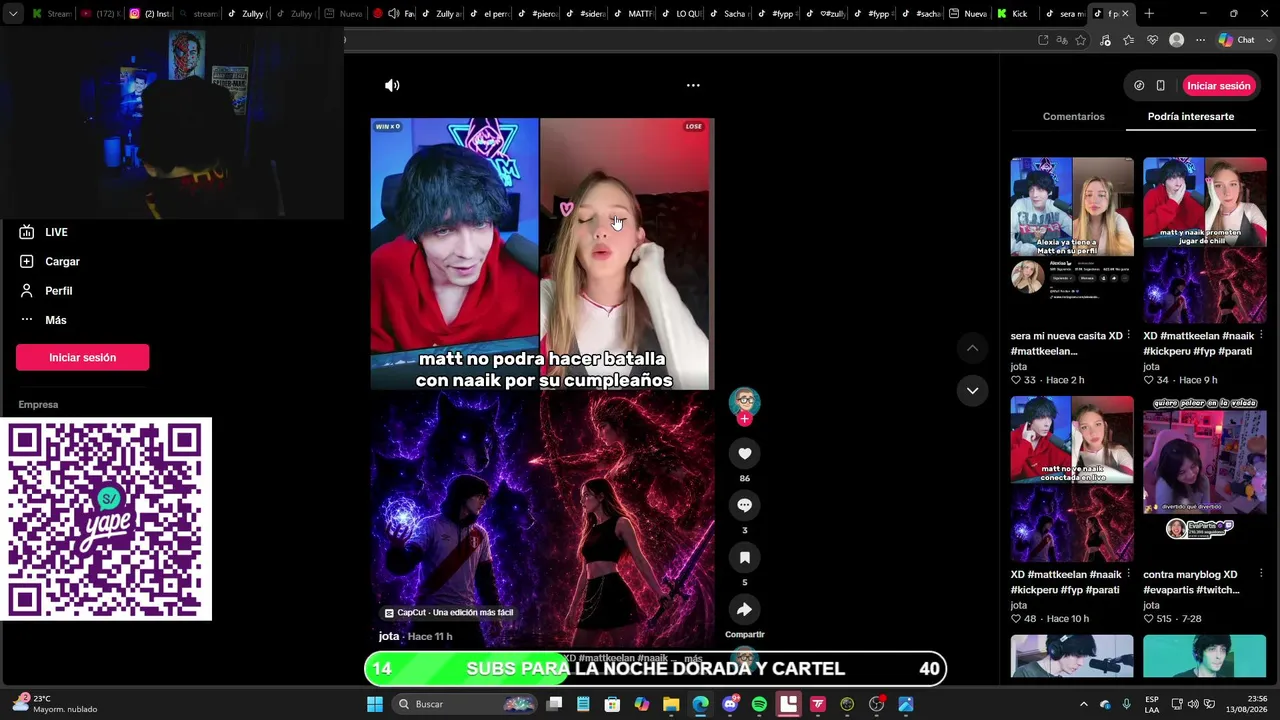Show hidden system tray icons
This screenshot has width=1280, height=720.
[1083, 704]
